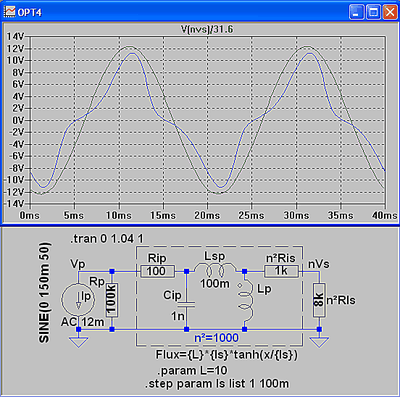This screenshot has height=397, width=400.
Task: Click the OPT4 window icon
Action: [x=9, y=12]
